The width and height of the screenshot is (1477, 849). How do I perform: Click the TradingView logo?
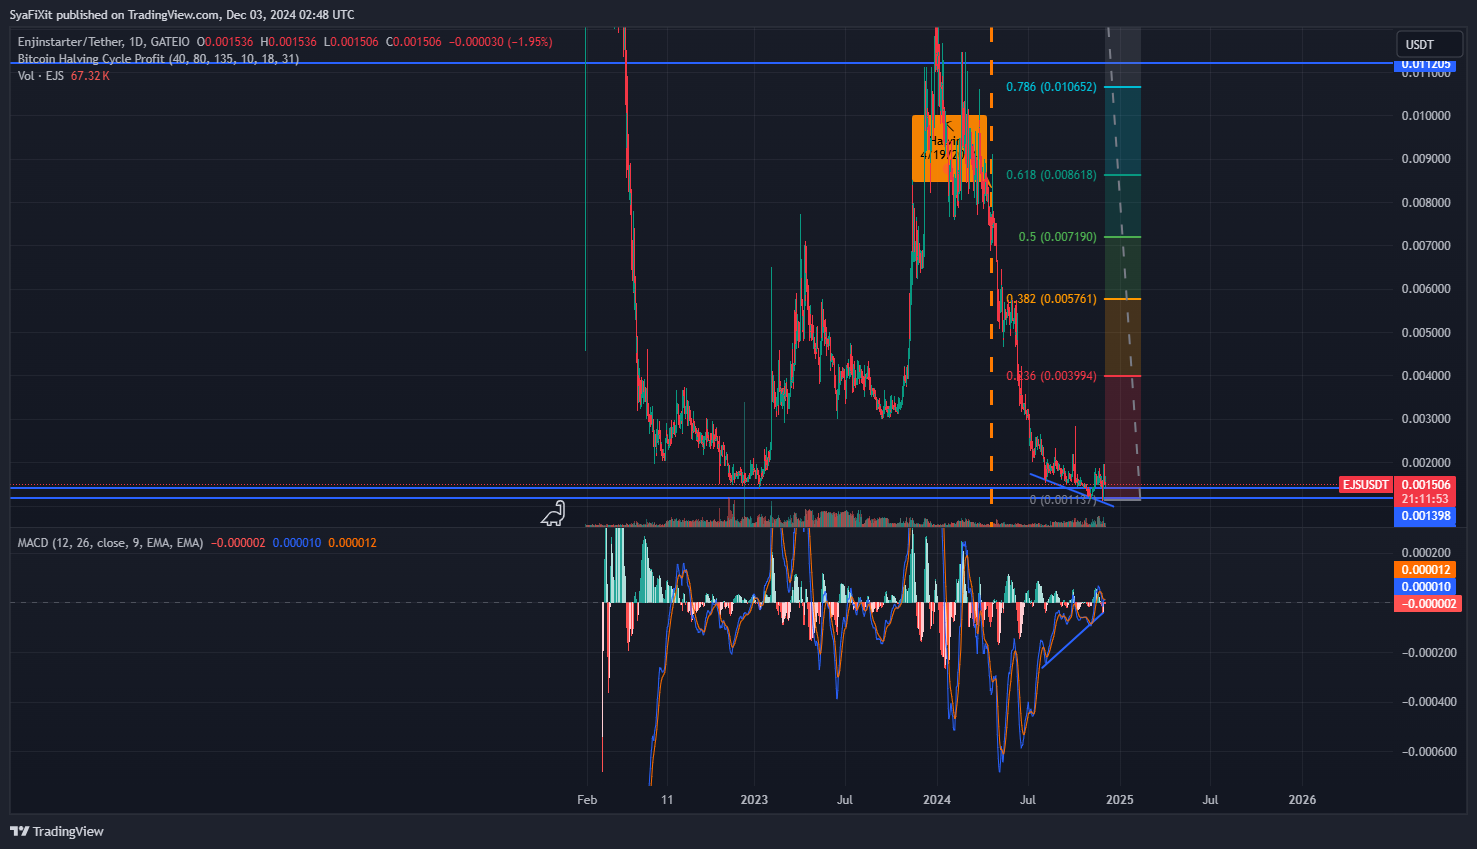click(57, 831)
